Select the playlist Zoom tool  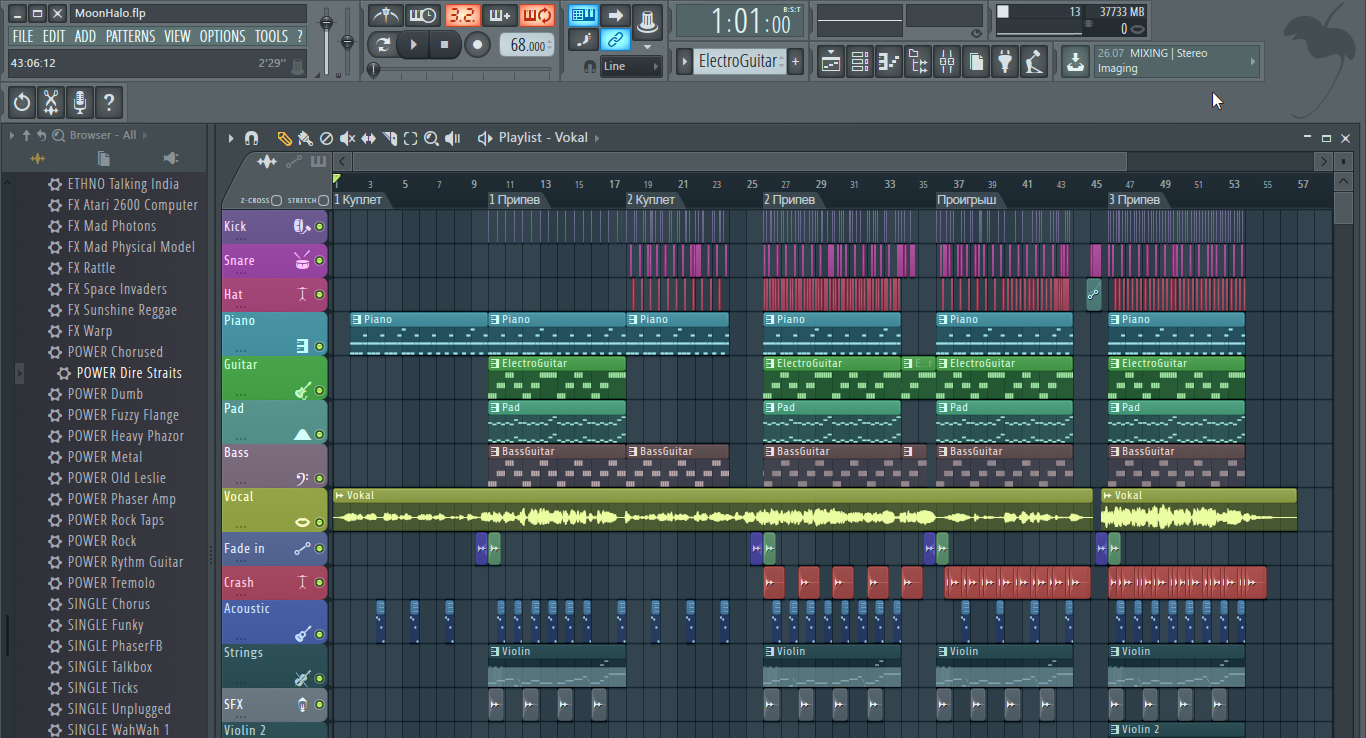[x=431, y=138]
